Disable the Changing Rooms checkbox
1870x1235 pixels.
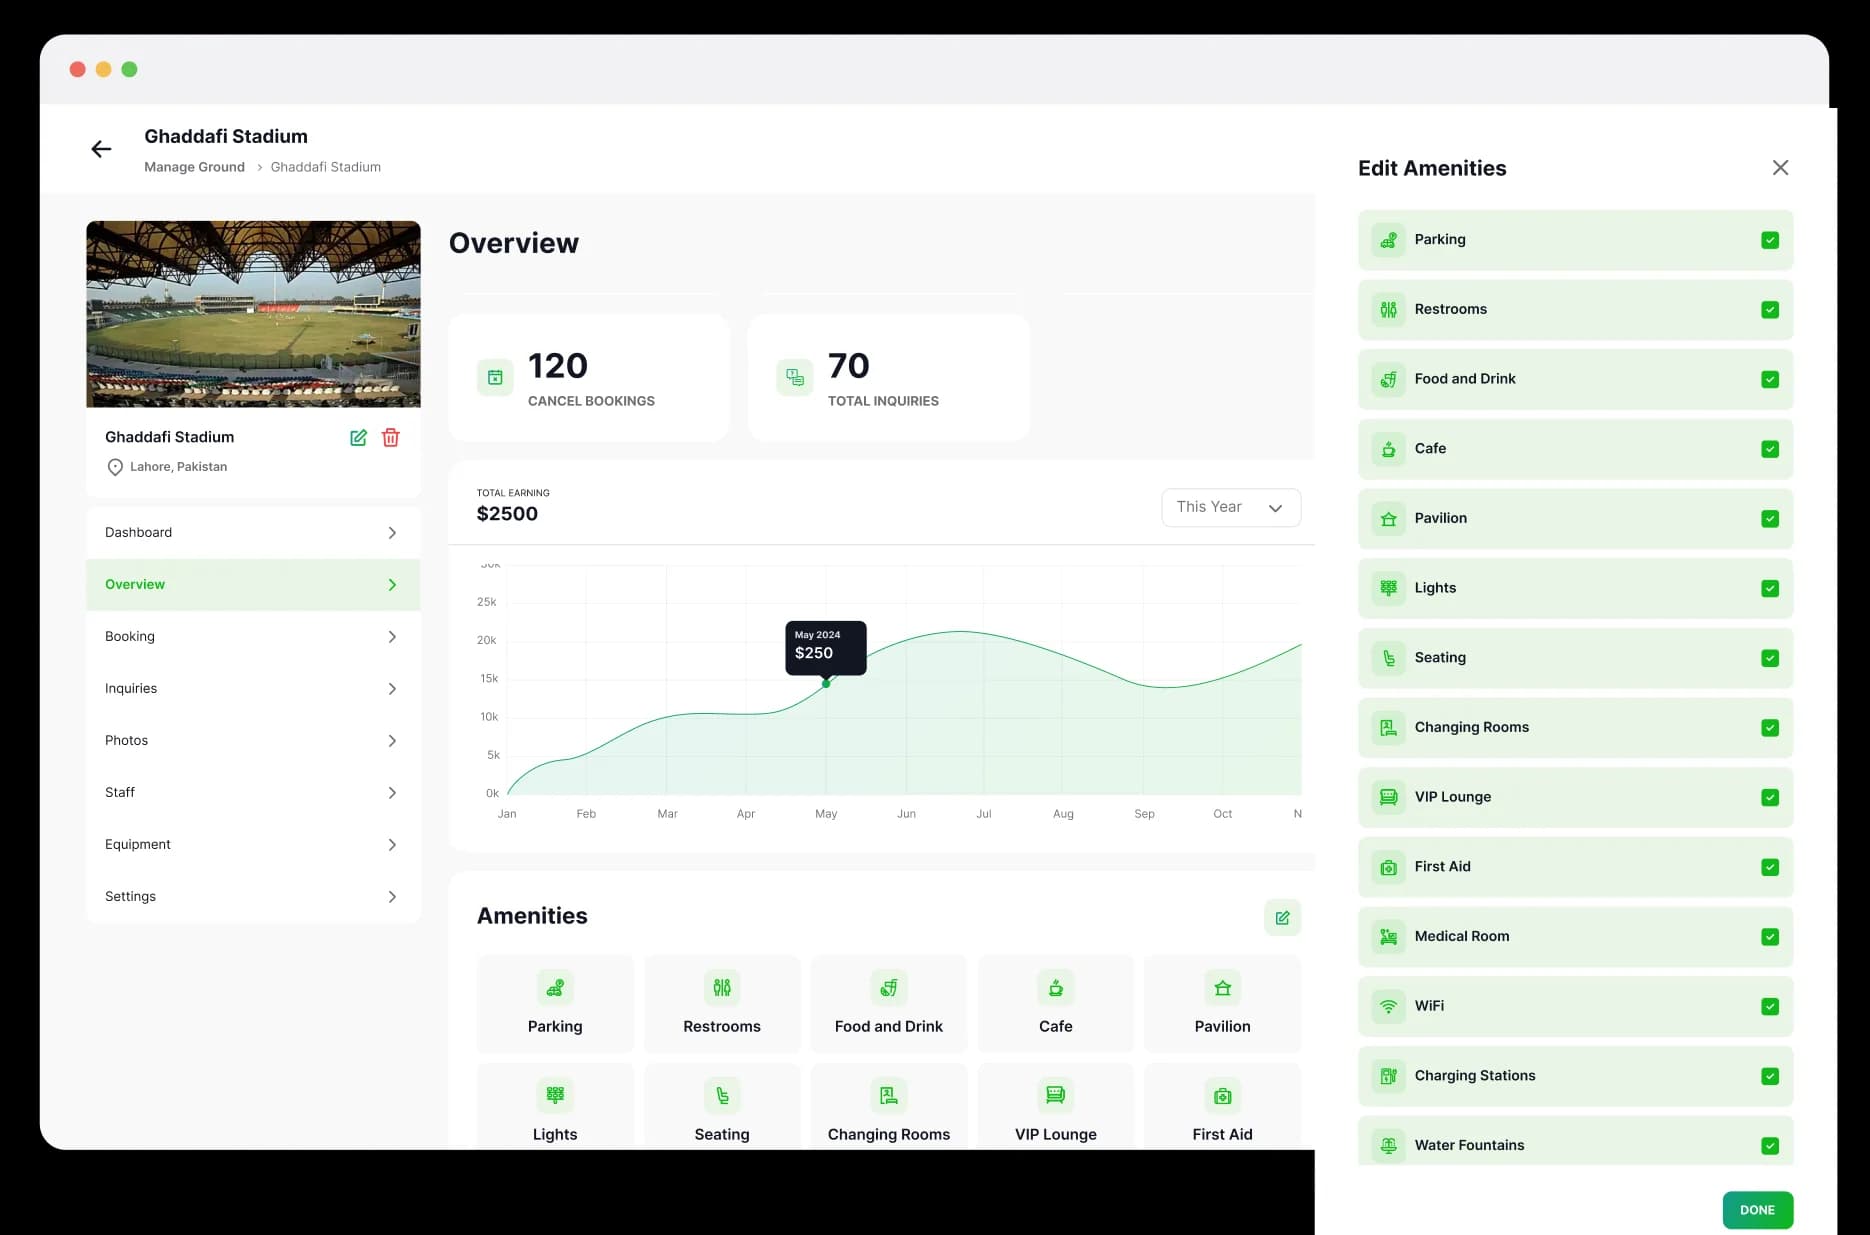pos(1770,728)
